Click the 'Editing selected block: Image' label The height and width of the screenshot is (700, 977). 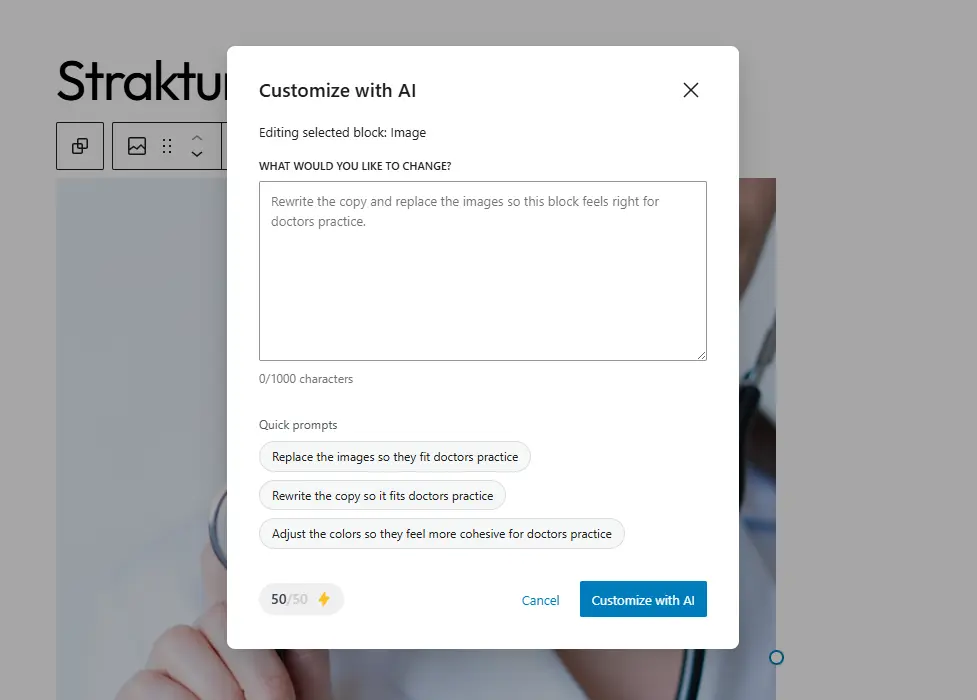click(x=343, y=132)
